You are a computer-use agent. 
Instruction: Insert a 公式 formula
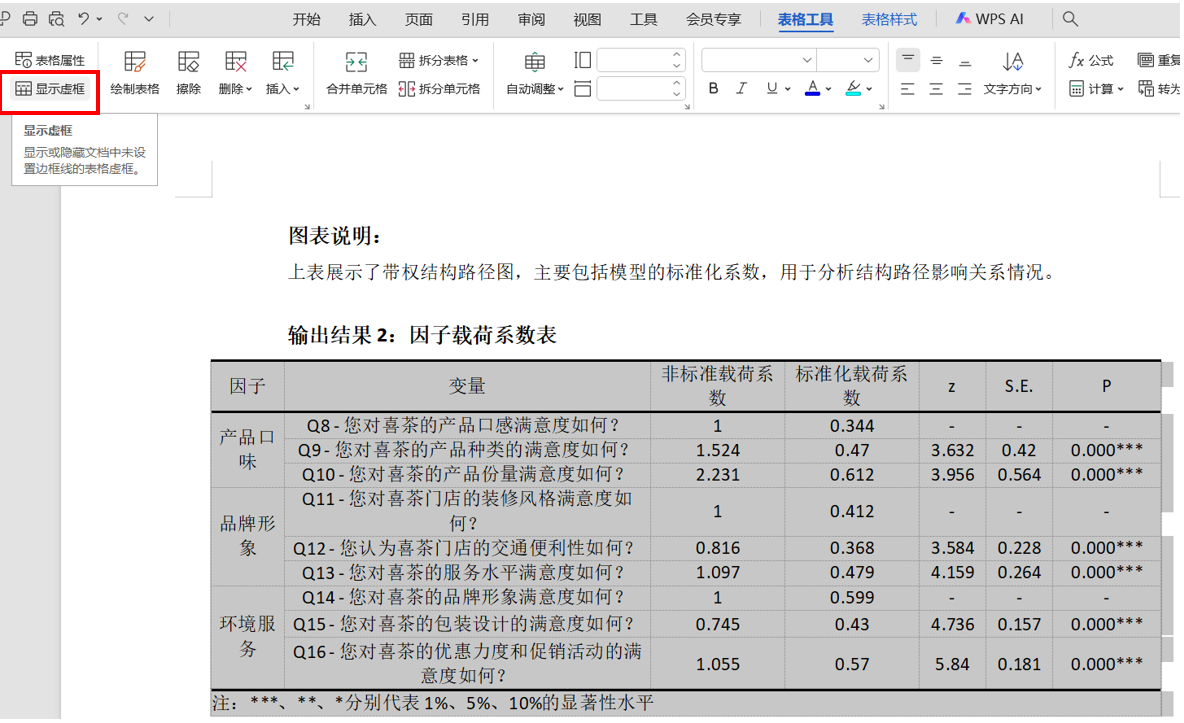coord(1091,60)
